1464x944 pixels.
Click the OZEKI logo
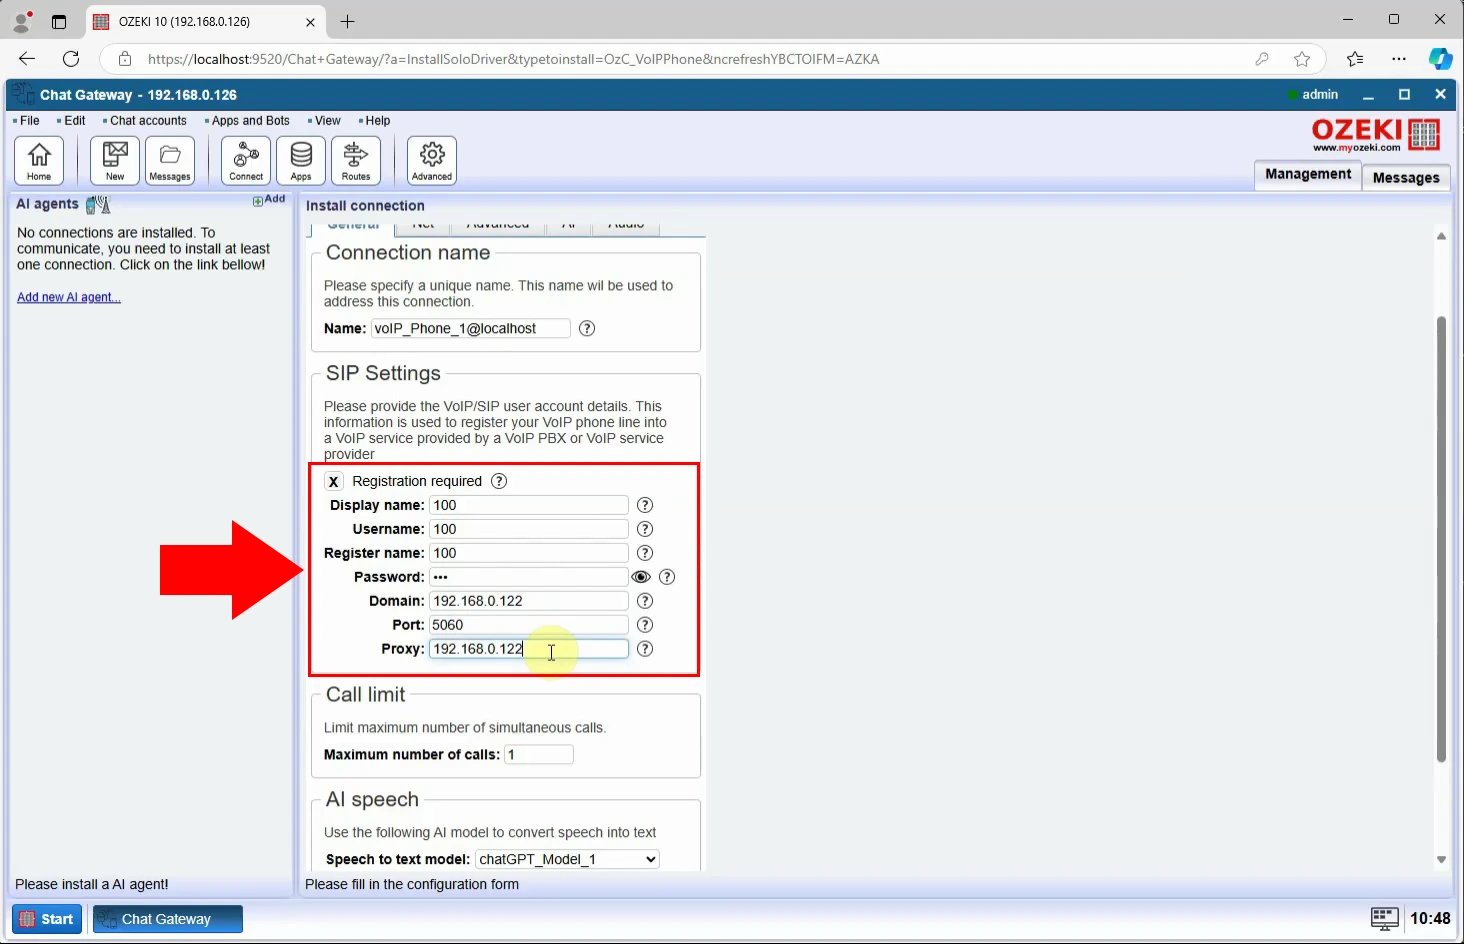[1375, 135]
